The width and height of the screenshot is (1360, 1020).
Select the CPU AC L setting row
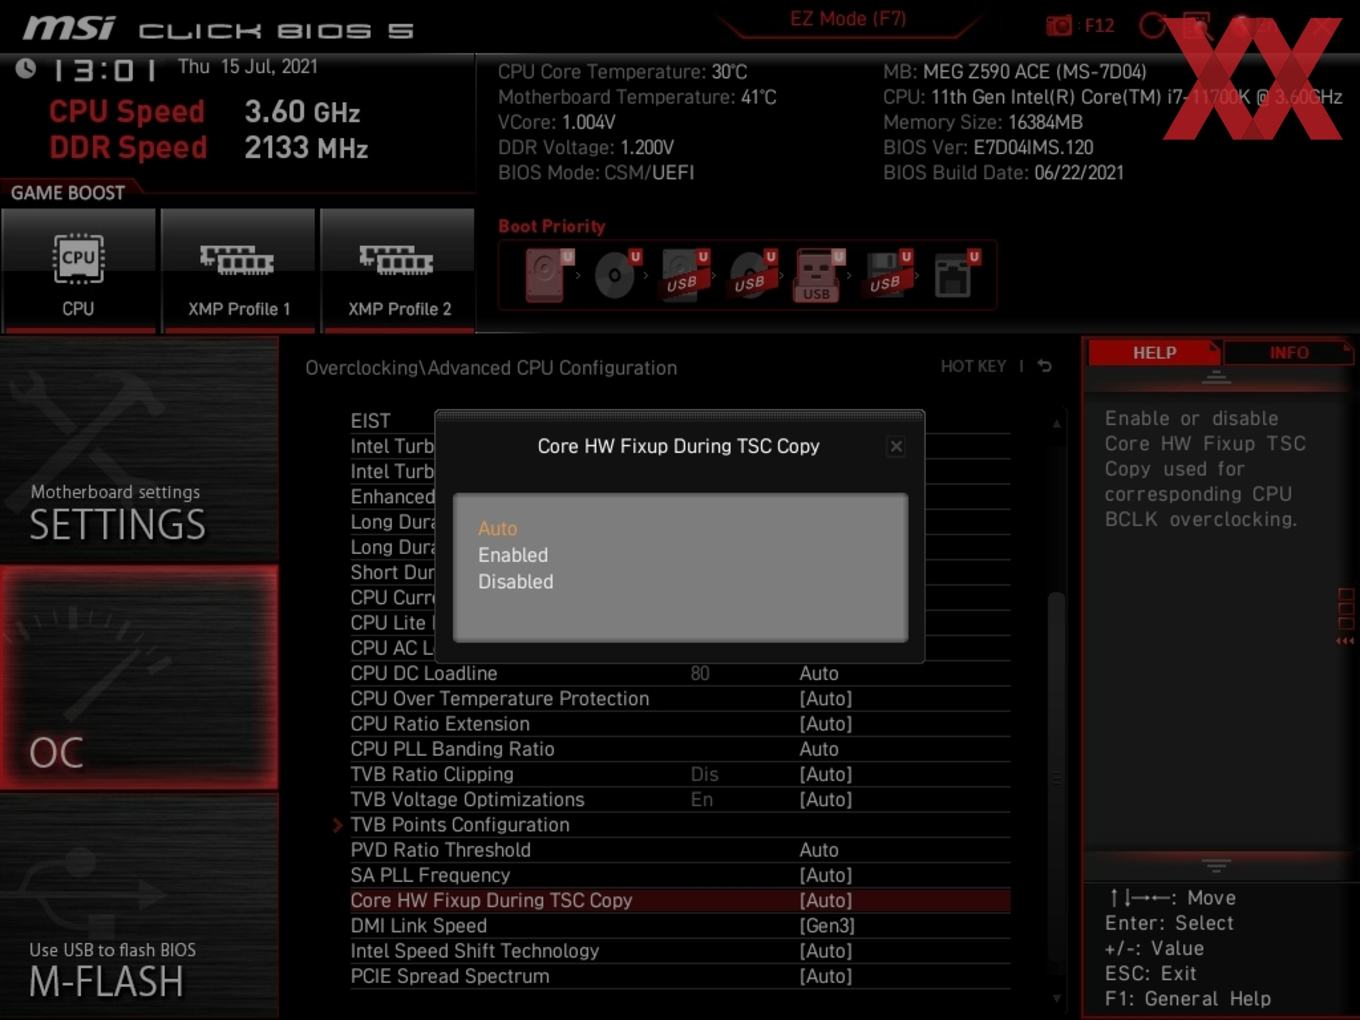[x=392, y=648]
